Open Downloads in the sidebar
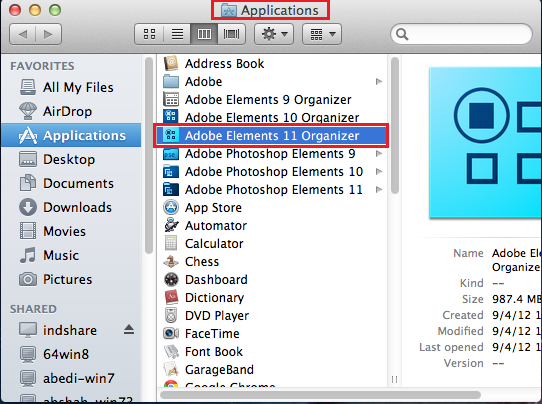This screenshot has width=542, height=404. pos(71,207)
